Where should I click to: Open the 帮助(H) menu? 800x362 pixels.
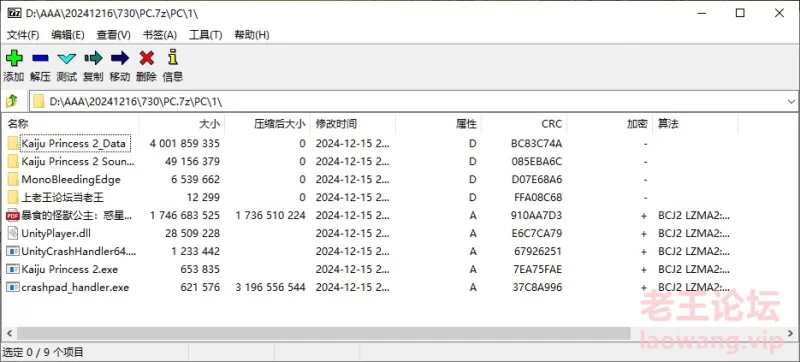(x=252, y=35)
